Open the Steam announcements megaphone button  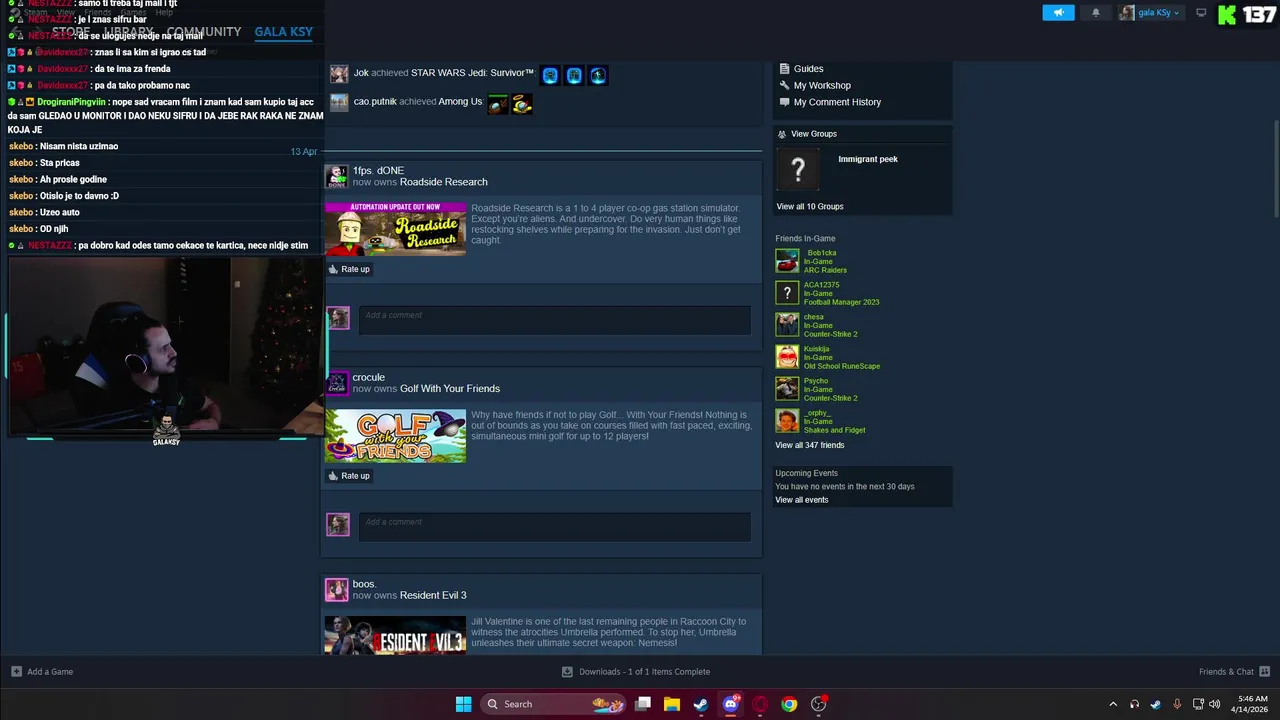pyautogui.click(x=1058, y=13)
